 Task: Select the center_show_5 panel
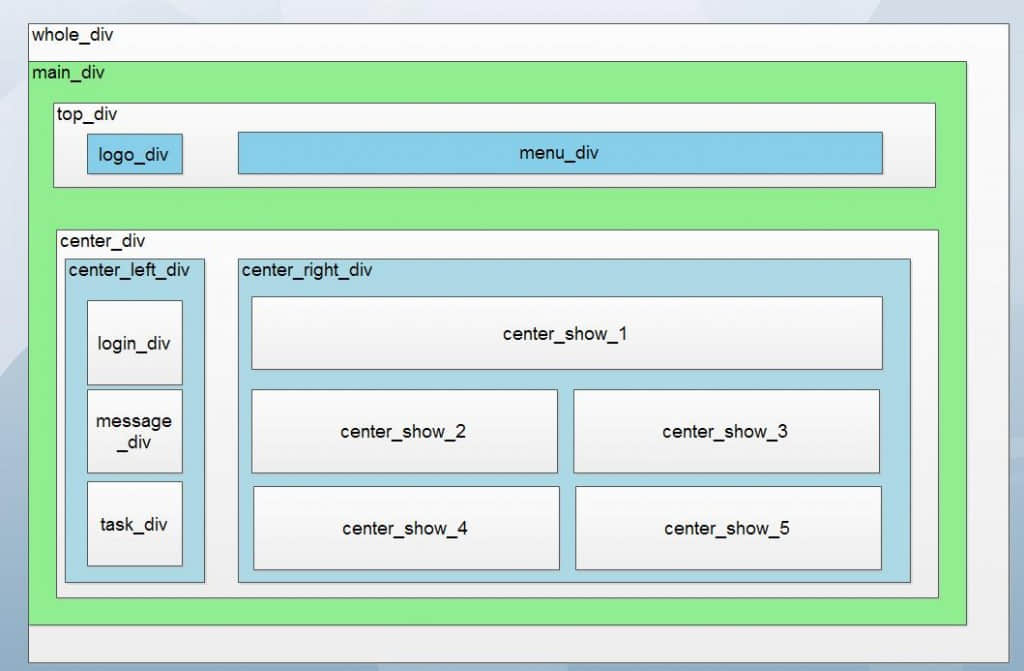click(x=728, y=528)
